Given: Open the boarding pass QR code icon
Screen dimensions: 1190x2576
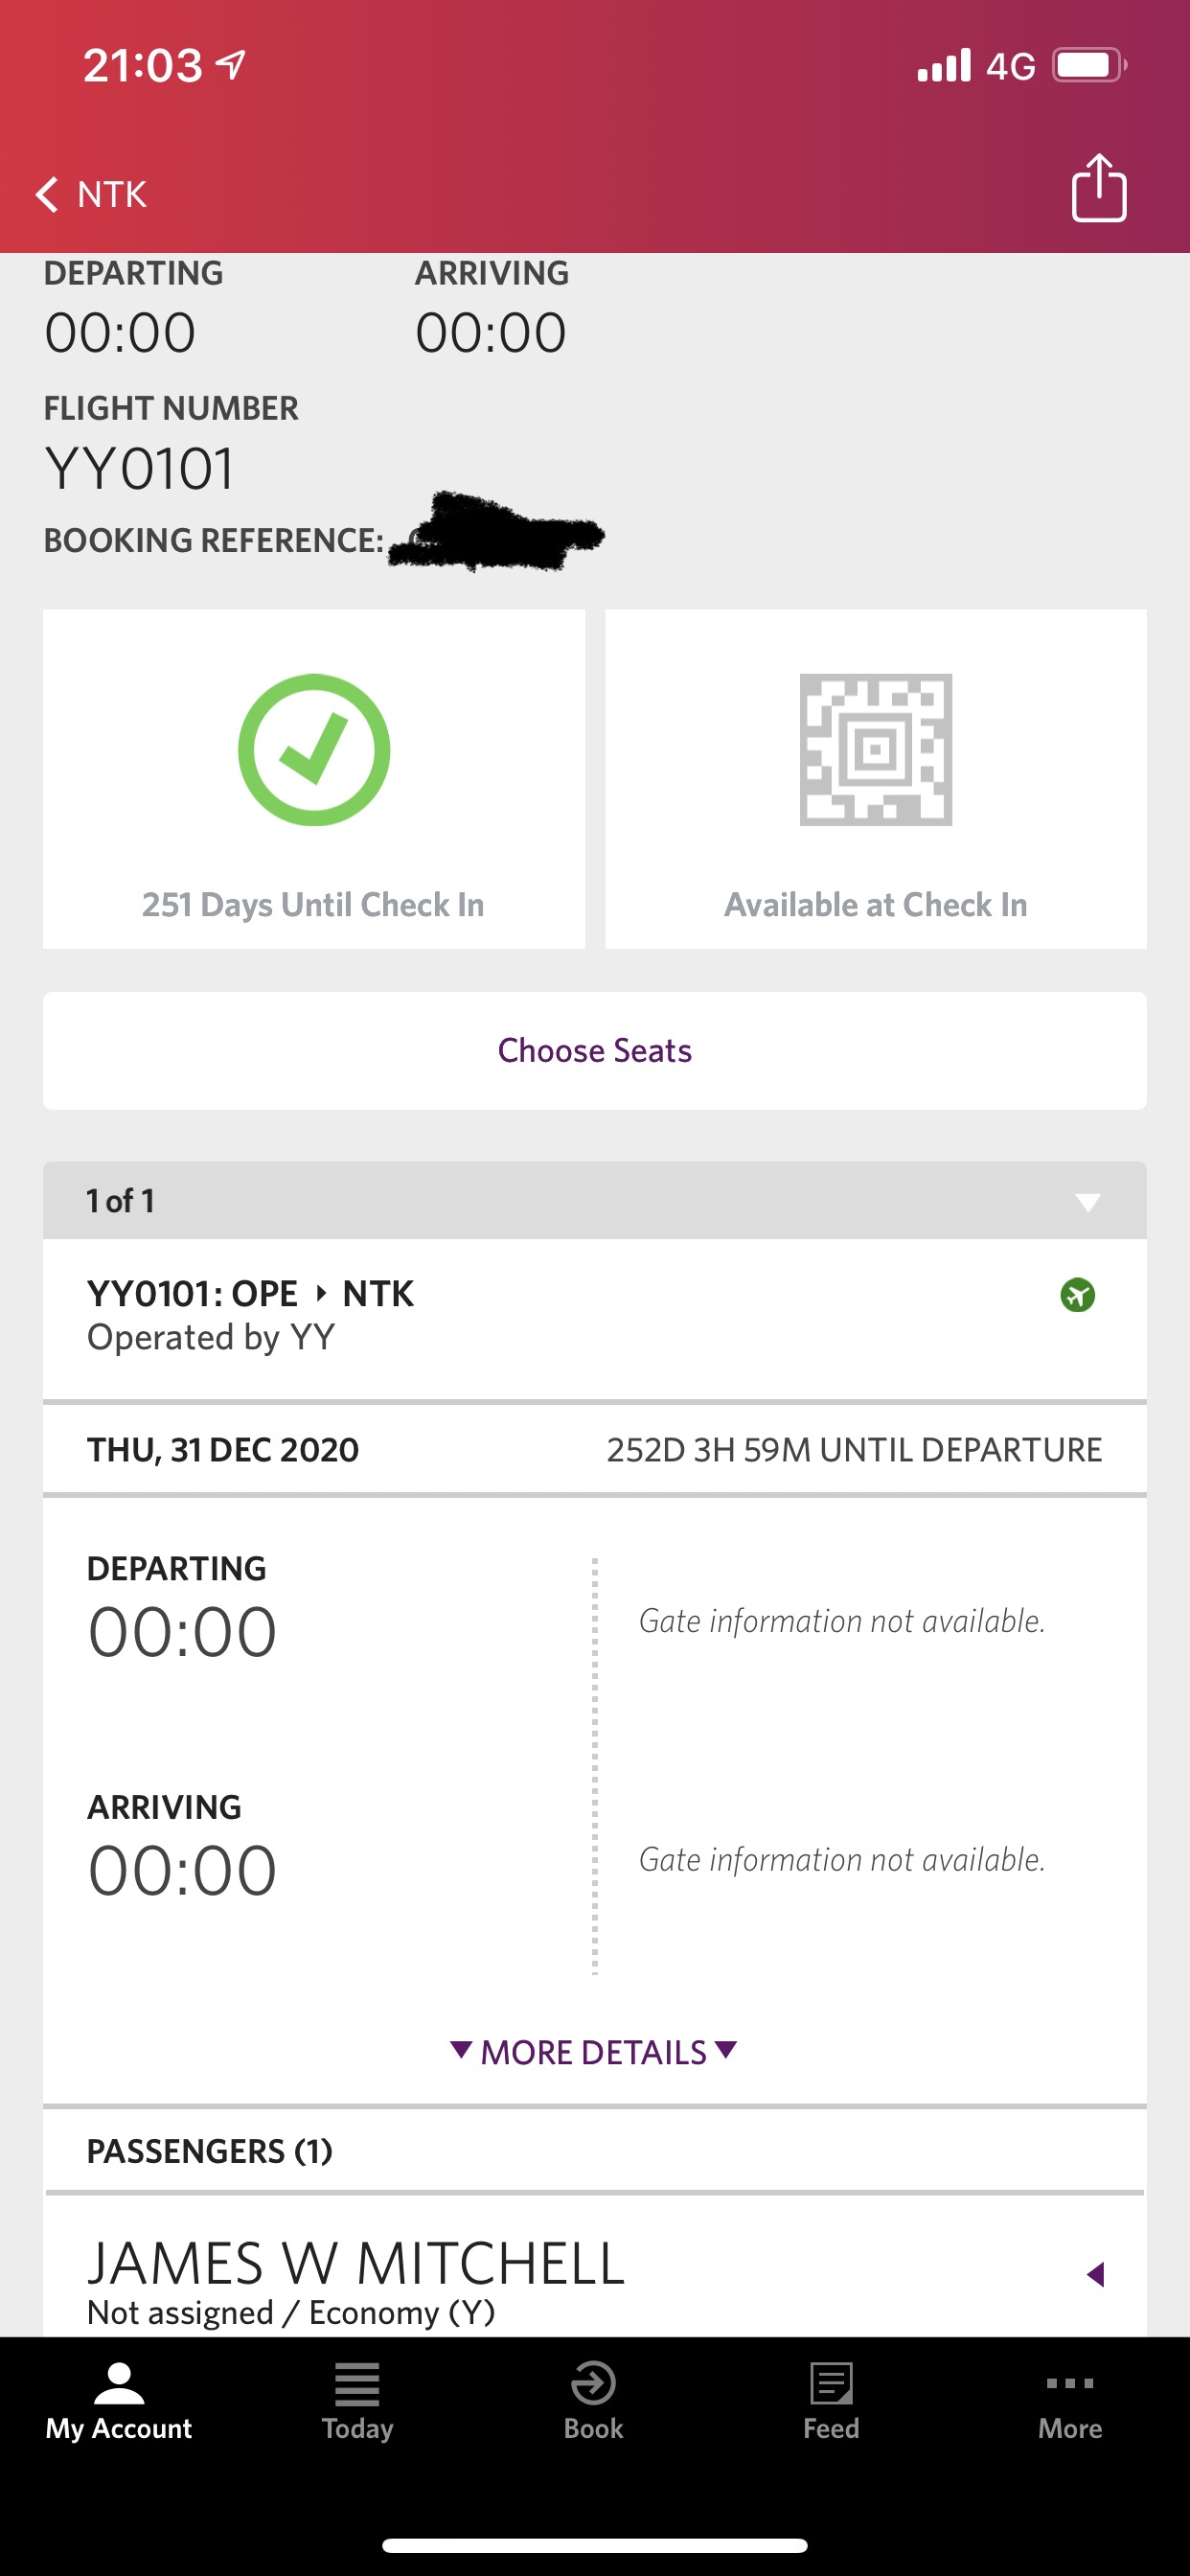Looking at the screenshot, I should (x=876, y=750).
